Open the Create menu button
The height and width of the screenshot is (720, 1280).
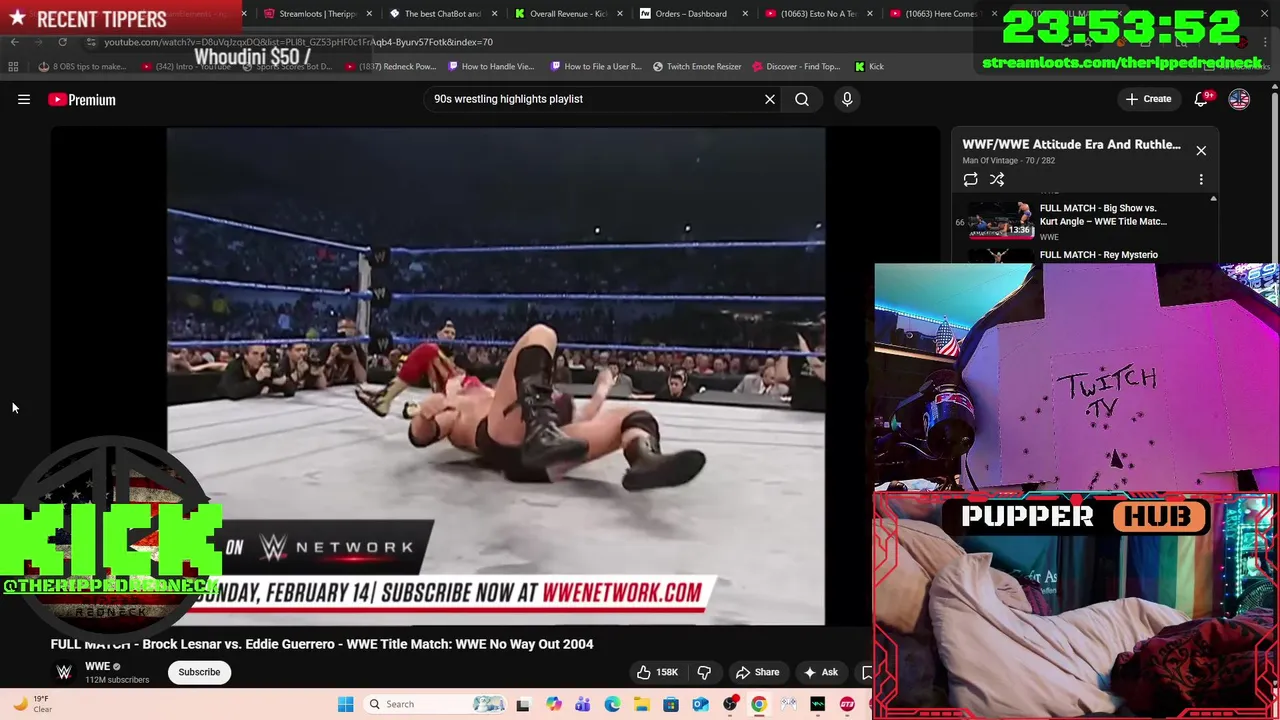pos(1148,99)
